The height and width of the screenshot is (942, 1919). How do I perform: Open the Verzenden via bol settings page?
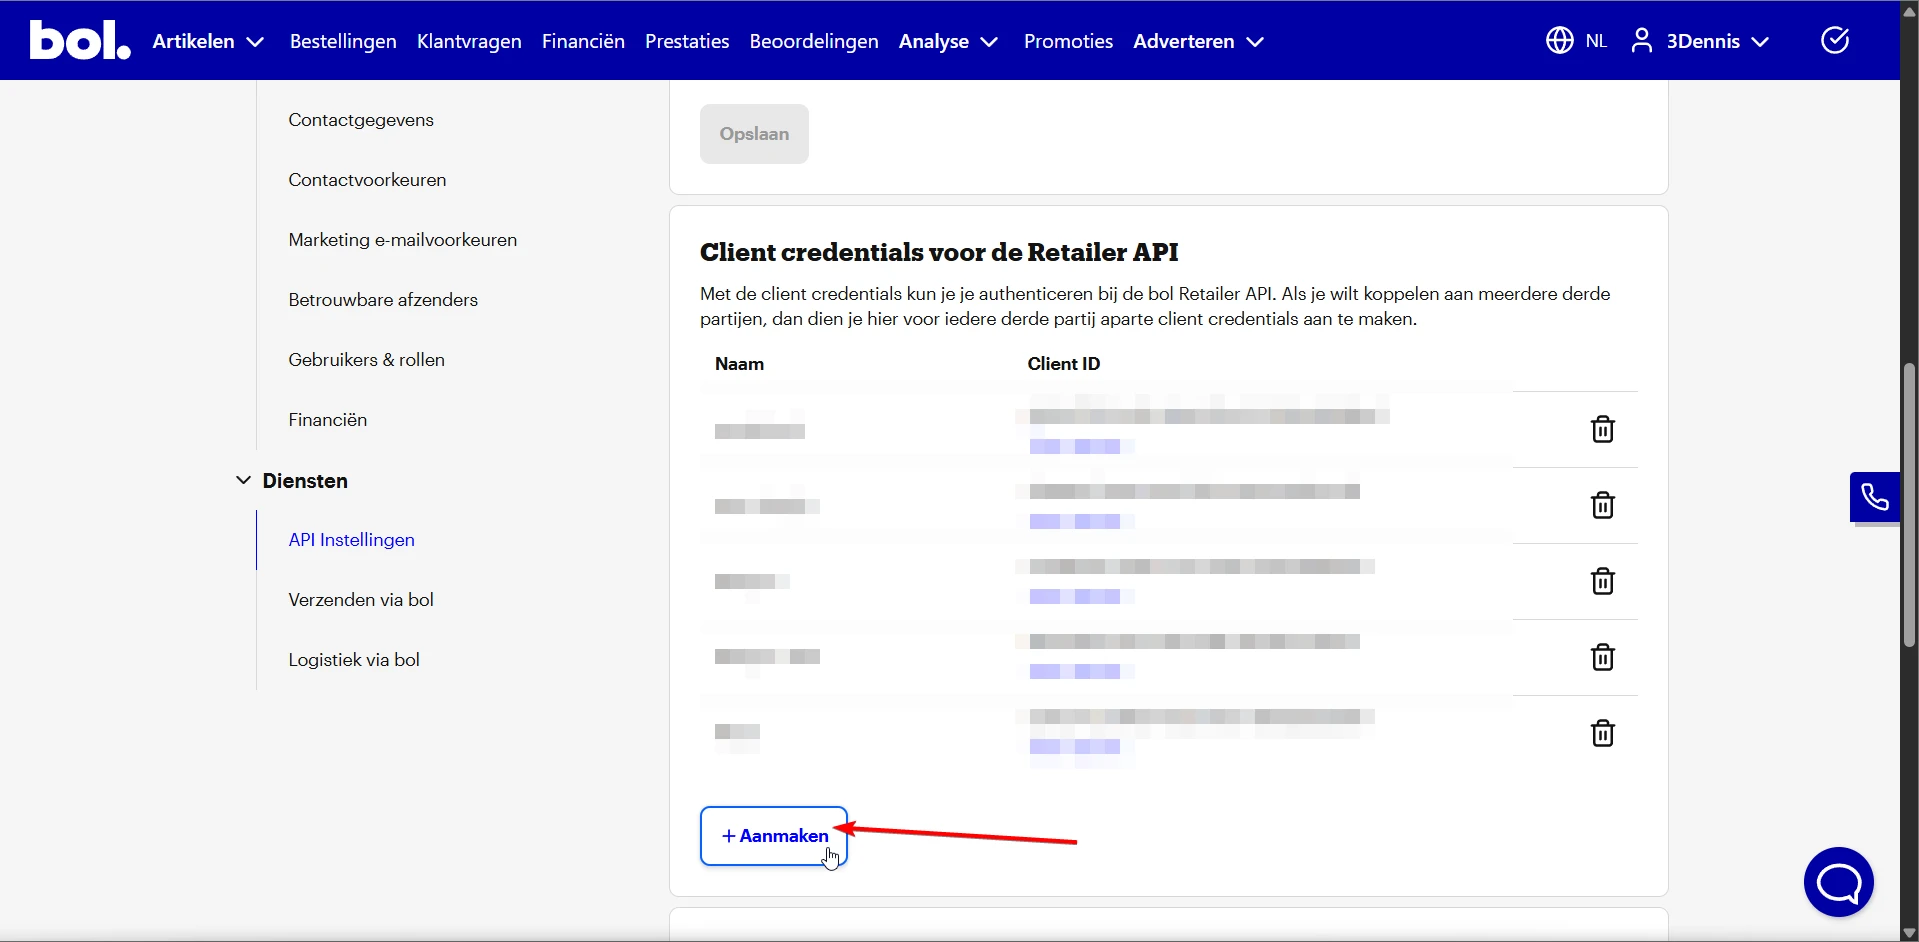[x=360, y=600]
